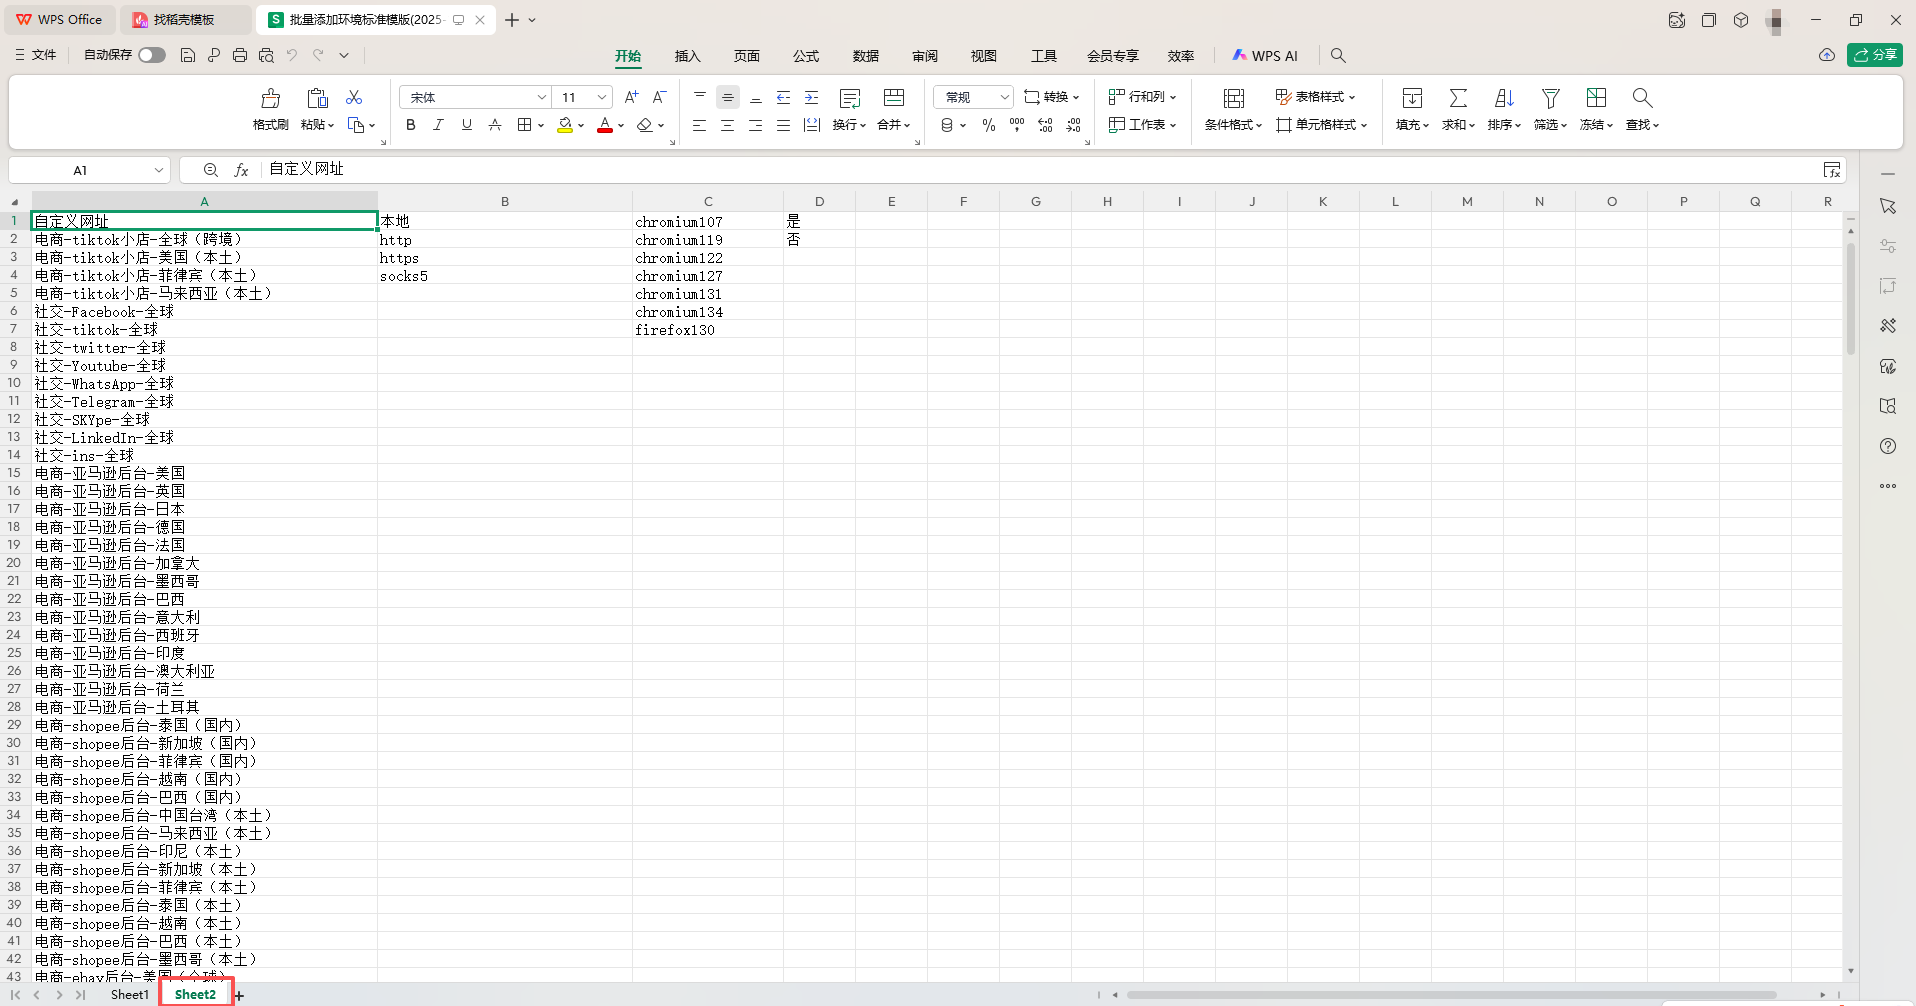The width and height of the screenshot is (1916, 1006).
Task: Open the number format dropdown (常规)
Action: 1004,97
